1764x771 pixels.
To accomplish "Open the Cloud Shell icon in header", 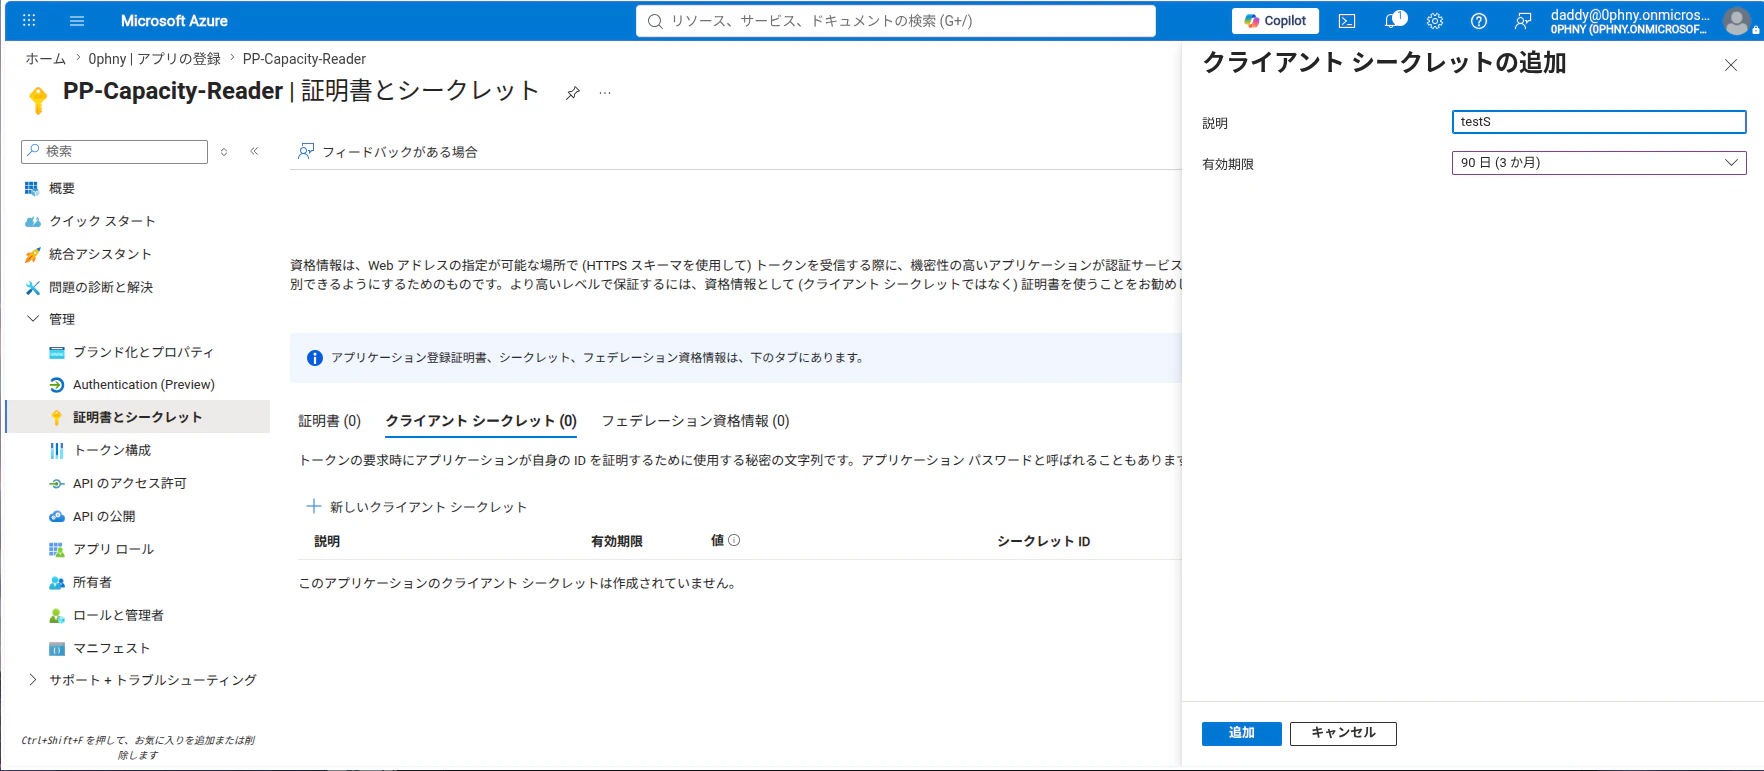I will [1347, 21].
